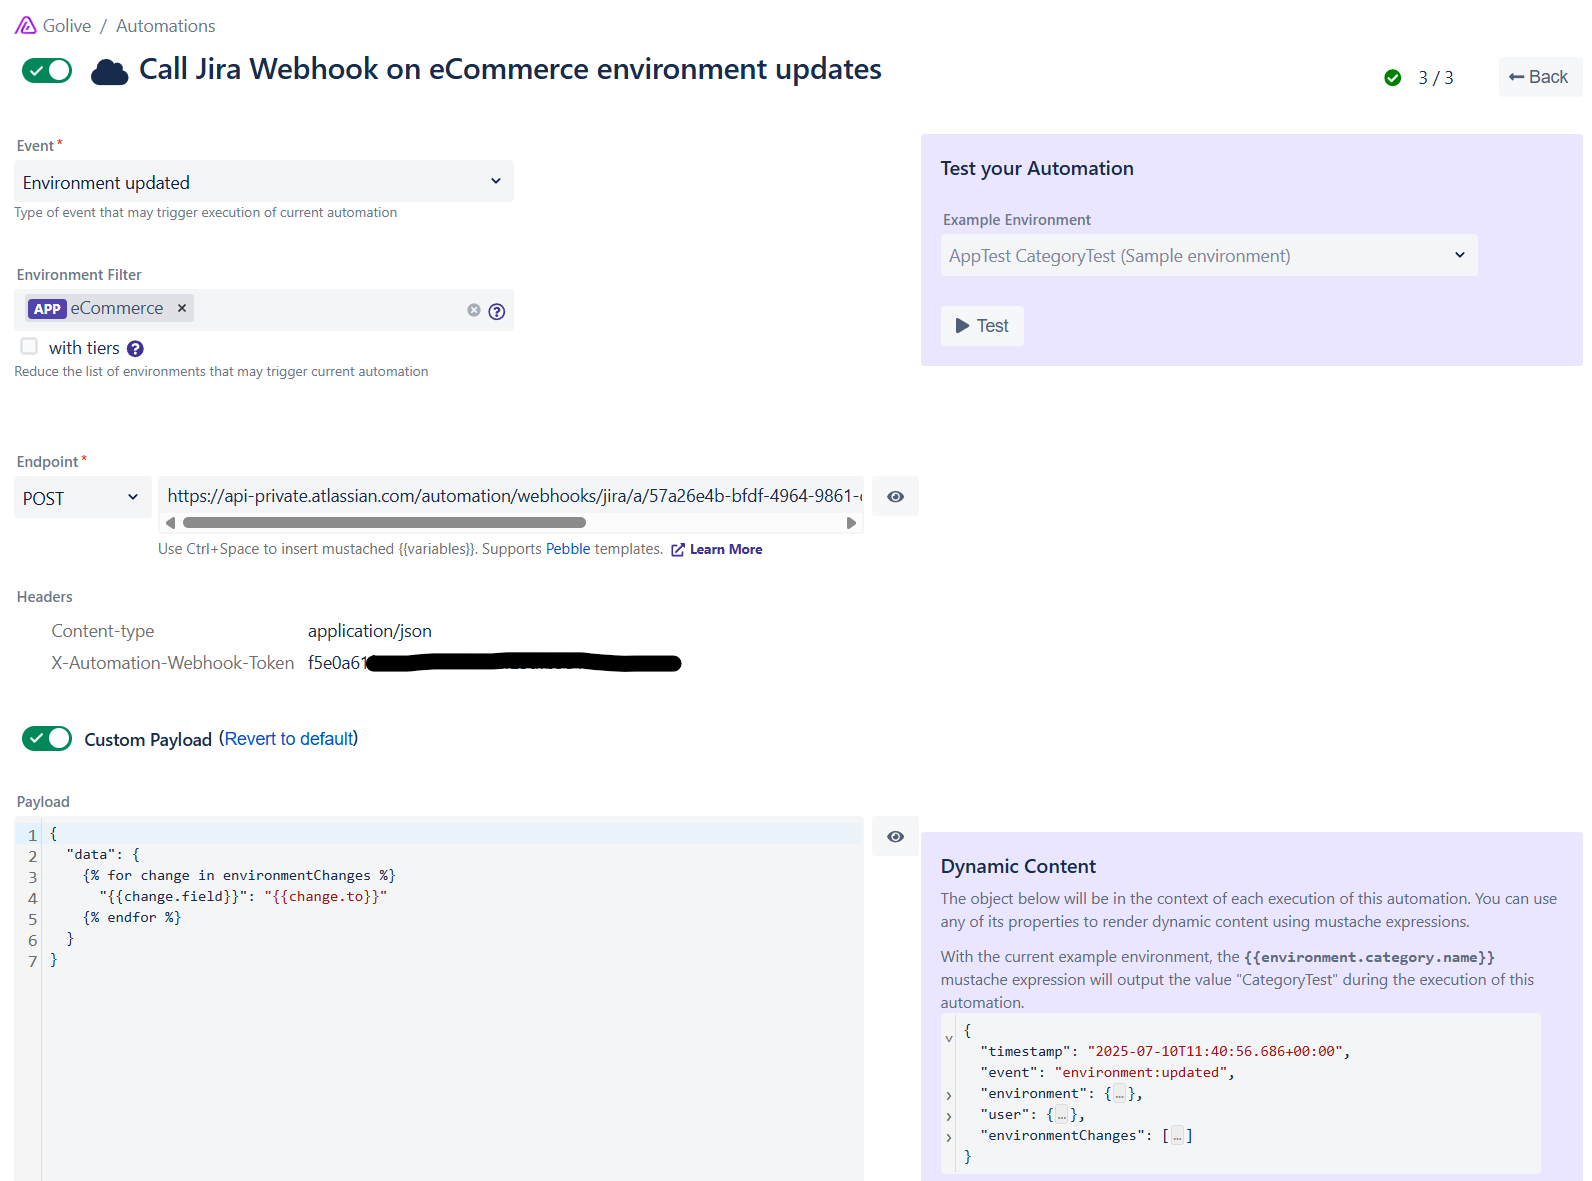Image resolution: width=1592 pixels, height=1181 pixels.
Task: Disable the automation with the top toggle
Action: pyautogui.click(x=47, y=70)
